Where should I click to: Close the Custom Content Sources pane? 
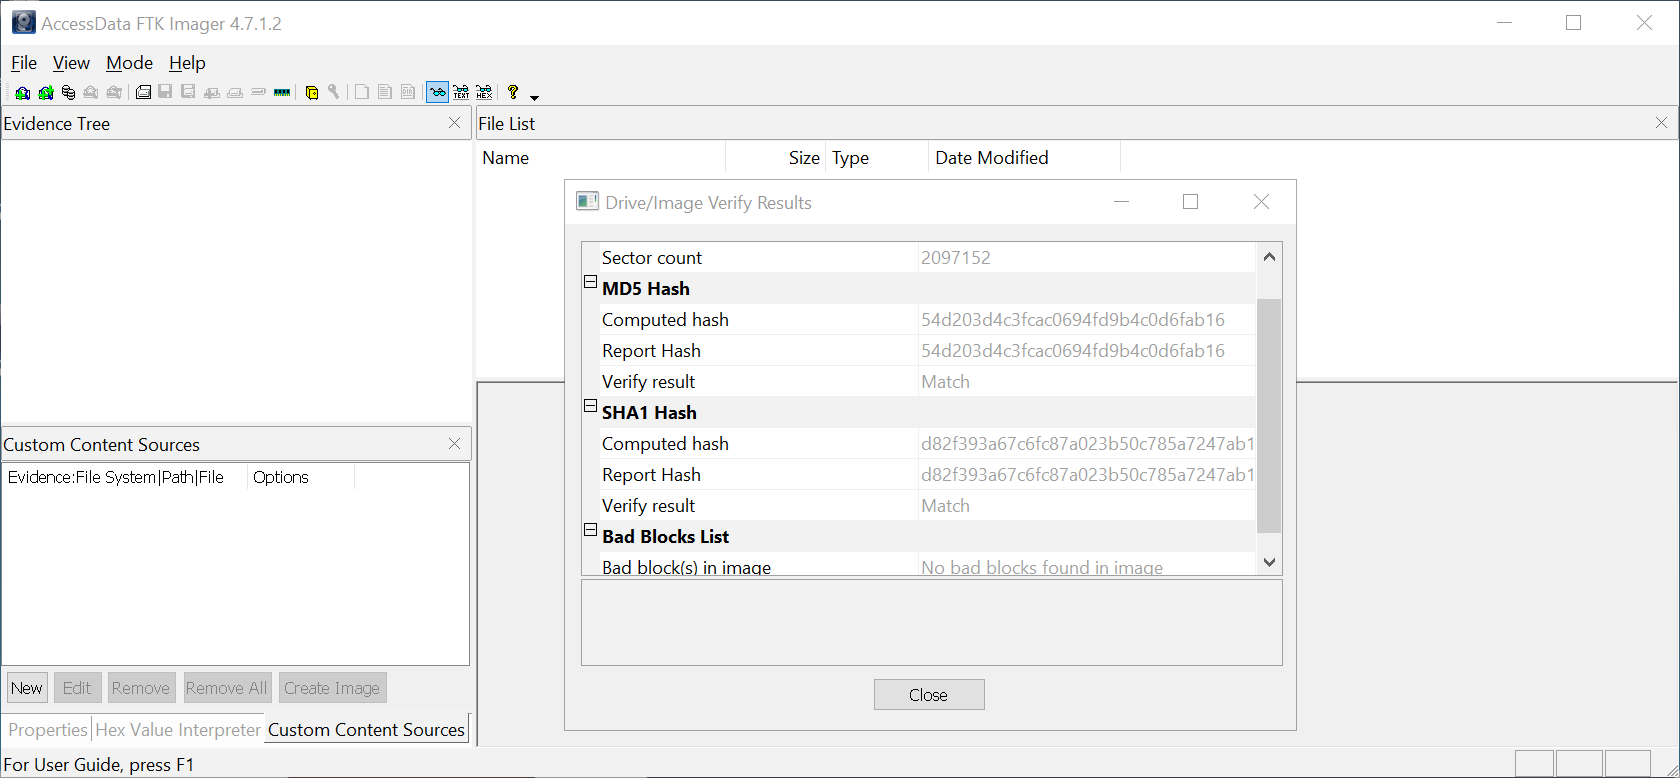(455, 443)
